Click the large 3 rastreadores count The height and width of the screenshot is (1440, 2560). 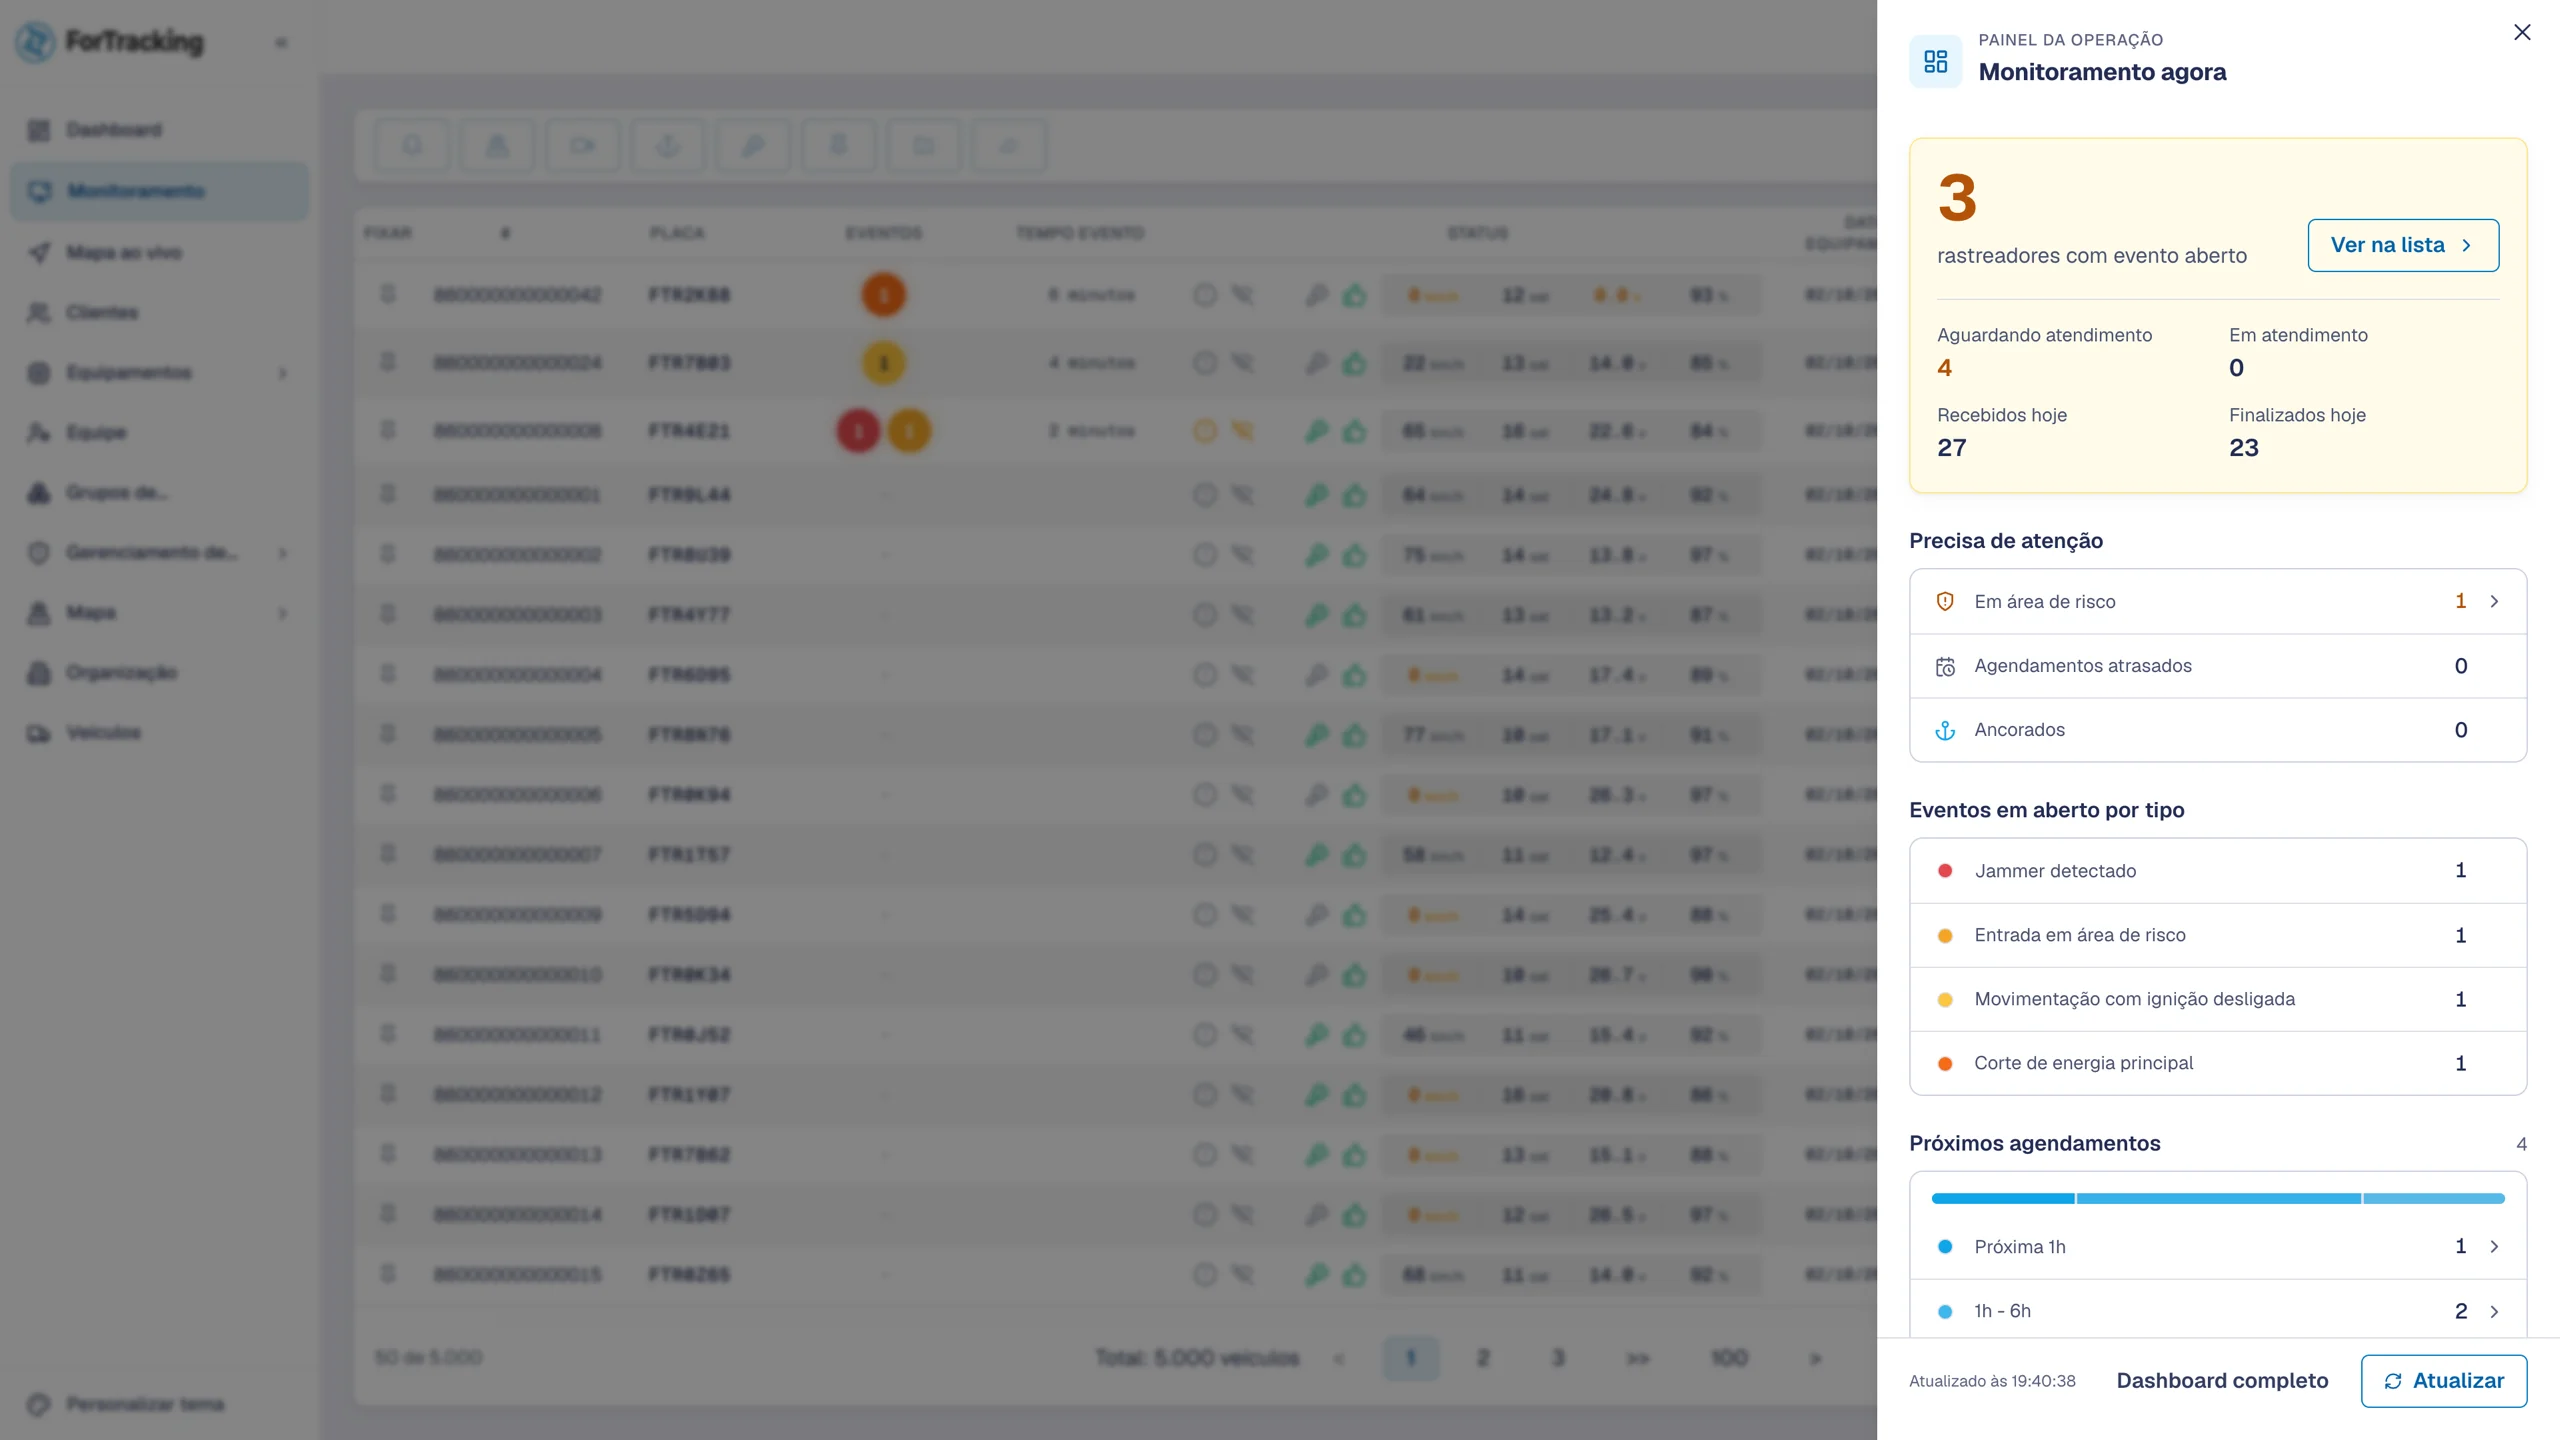(1957, 197)
